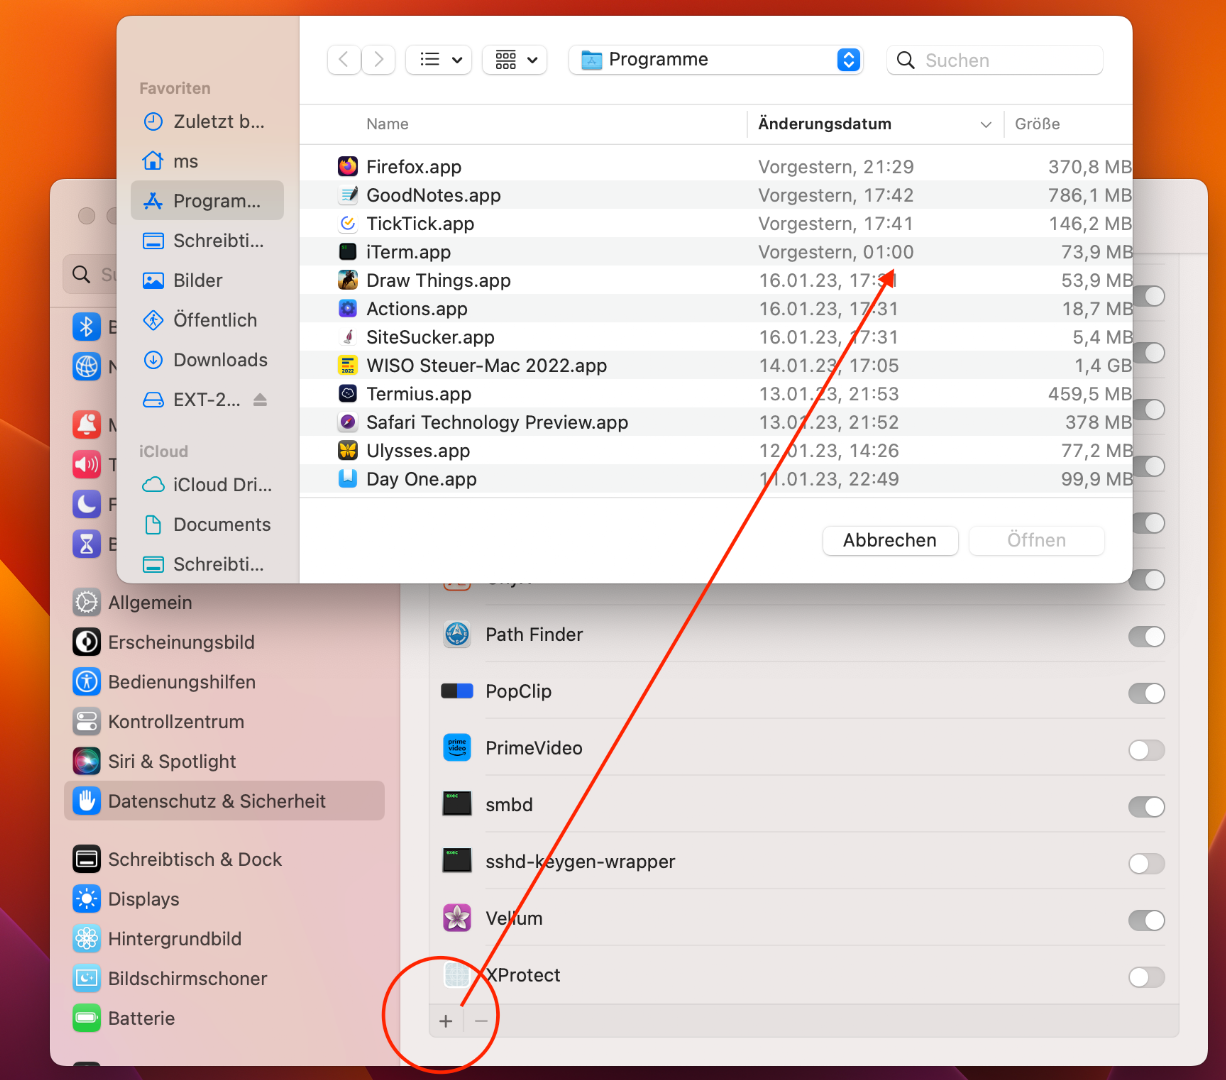Open Datenschutz & Sicherheit settings
Image resolution: width=1226 pixels, height=1080 pixels.
pyautogui.click(x=225, y=802)
